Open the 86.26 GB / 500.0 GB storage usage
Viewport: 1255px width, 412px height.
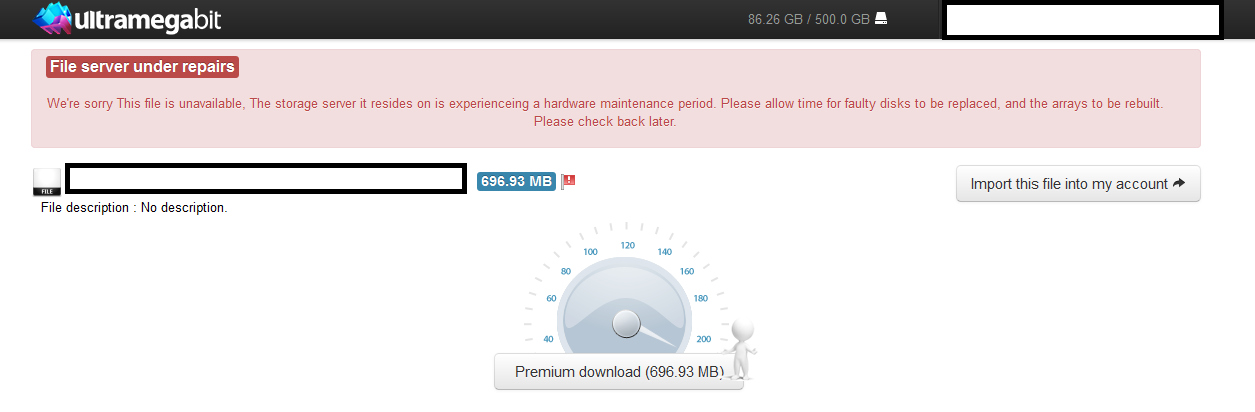click(x=809, y=19)
